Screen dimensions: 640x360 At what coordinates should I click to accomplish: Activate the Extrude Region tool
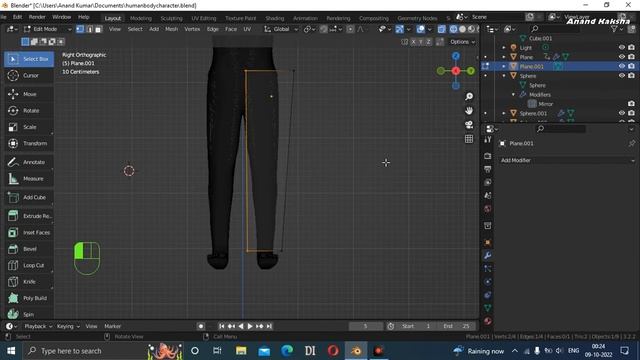point(29,216)
